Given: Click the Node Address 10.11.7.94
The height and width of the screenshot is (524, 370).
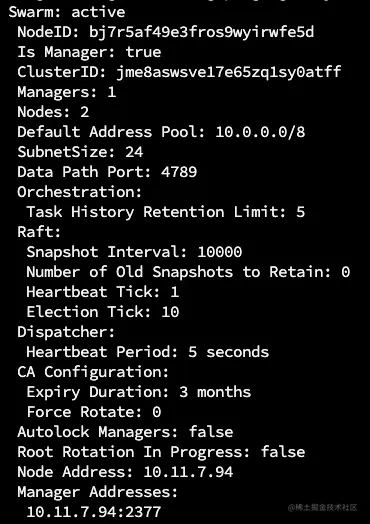Looking at the screenshot, I should pyautogui.click(x=188, y=472).
